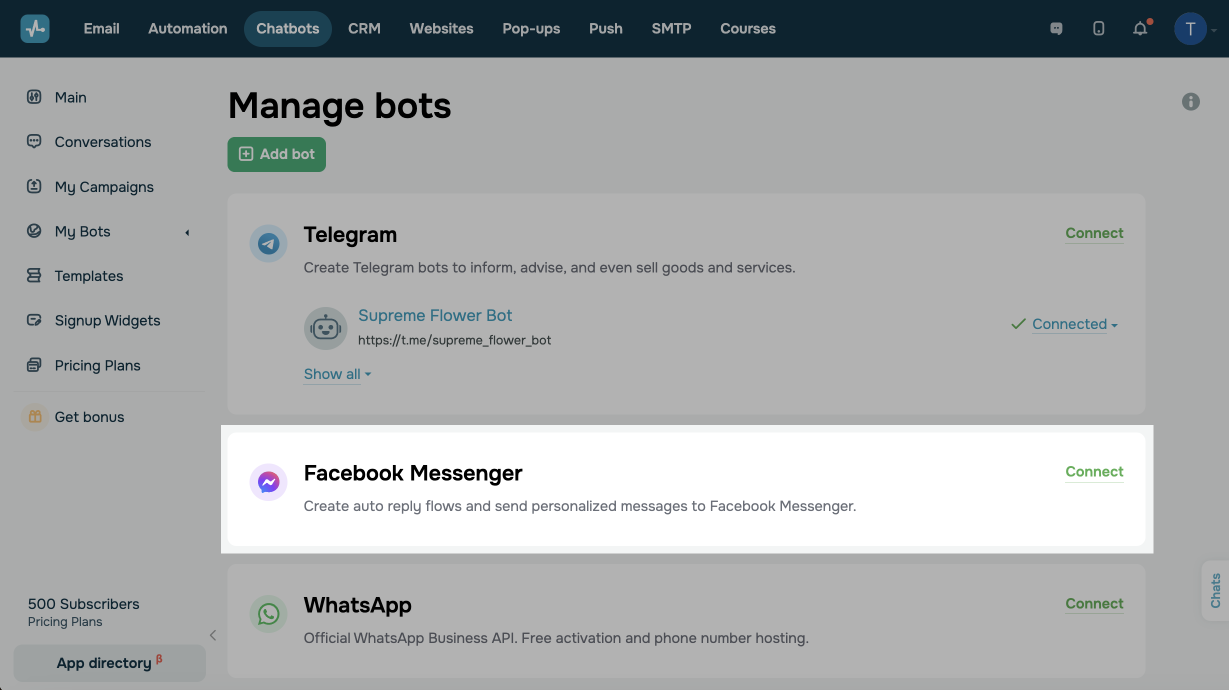Click the Add bot button
The image size is (1229, 690).
coord(277,154)
